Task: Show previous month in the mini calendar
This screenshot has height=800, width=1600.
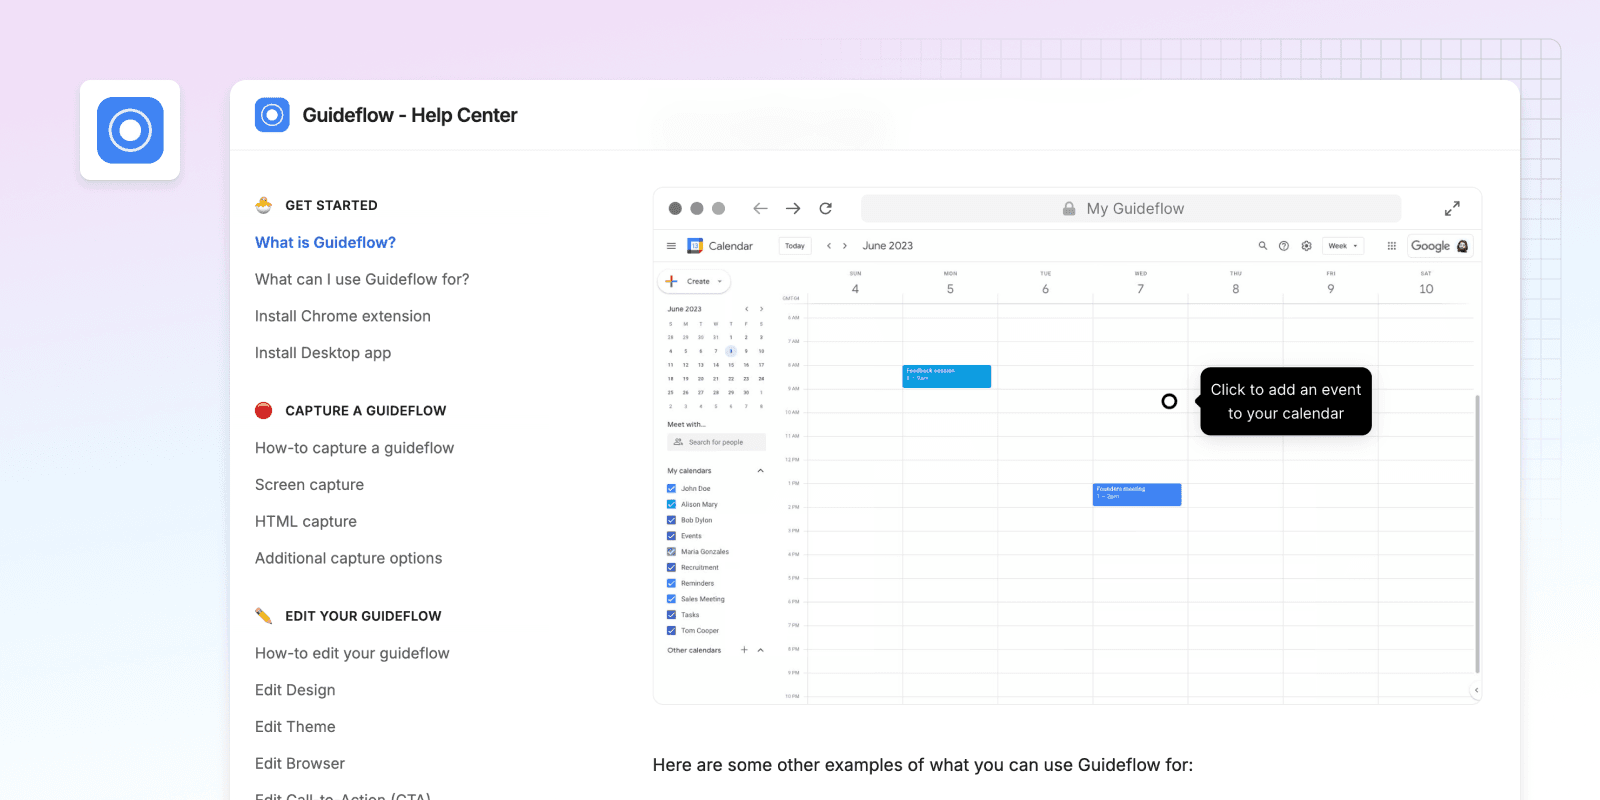Action: 746,309
